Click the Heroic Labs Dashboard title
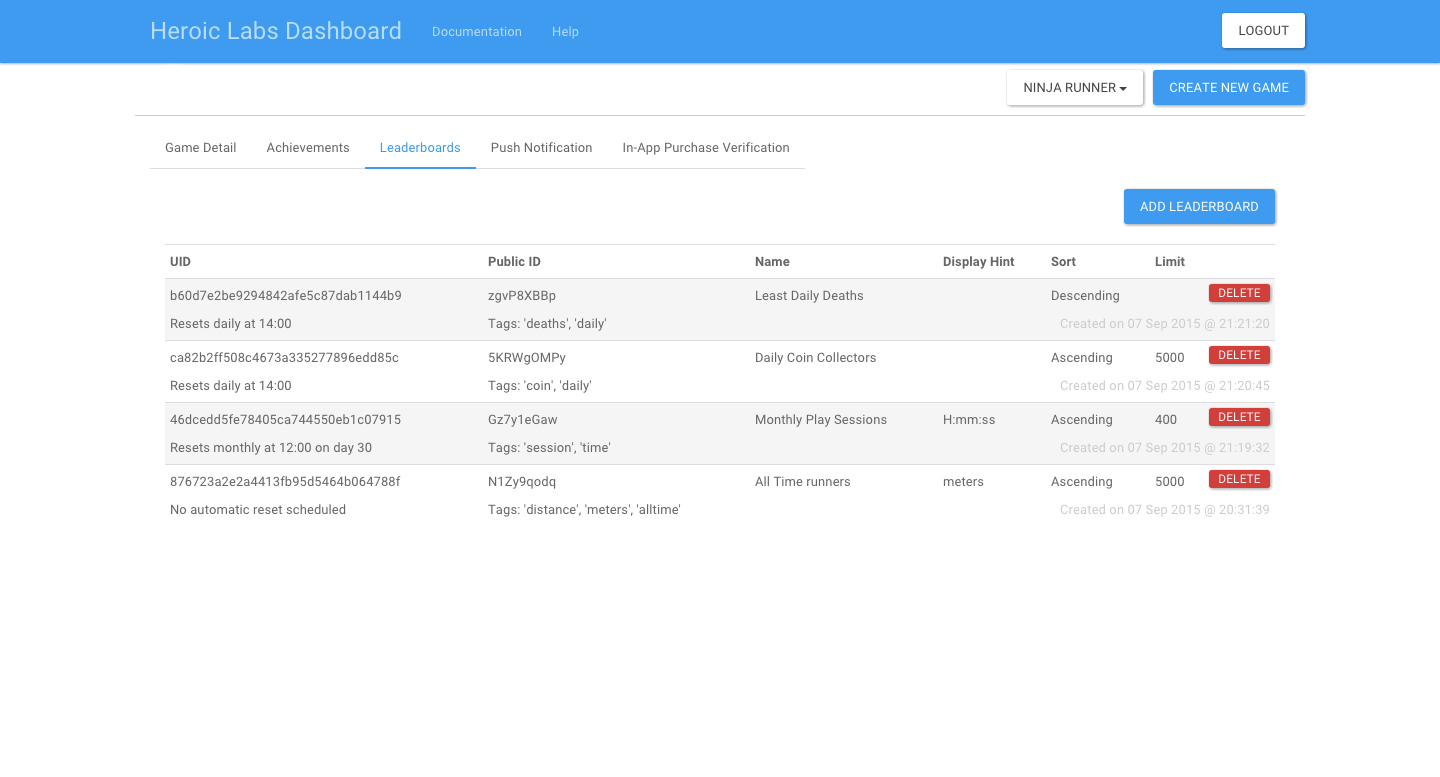1440x777 pixels. (x=276, y=31)
